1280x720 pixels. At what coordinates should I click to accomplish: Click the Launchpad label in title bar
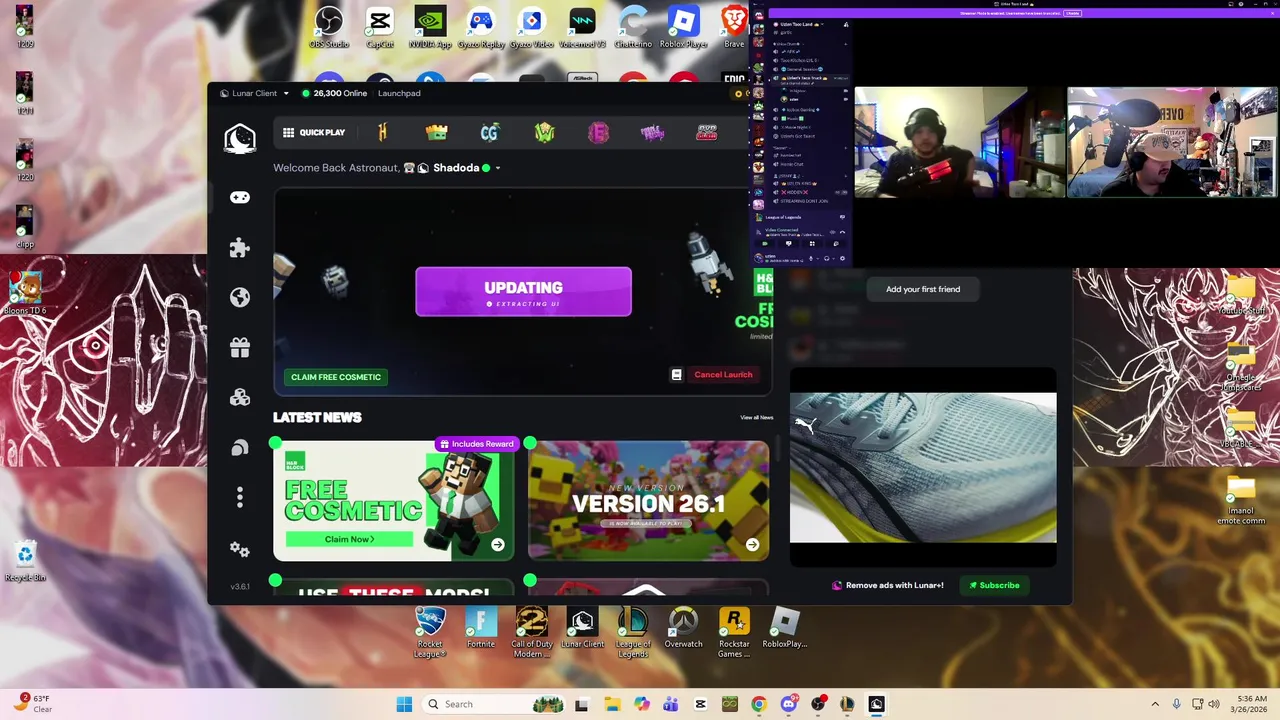click(399, 93)
